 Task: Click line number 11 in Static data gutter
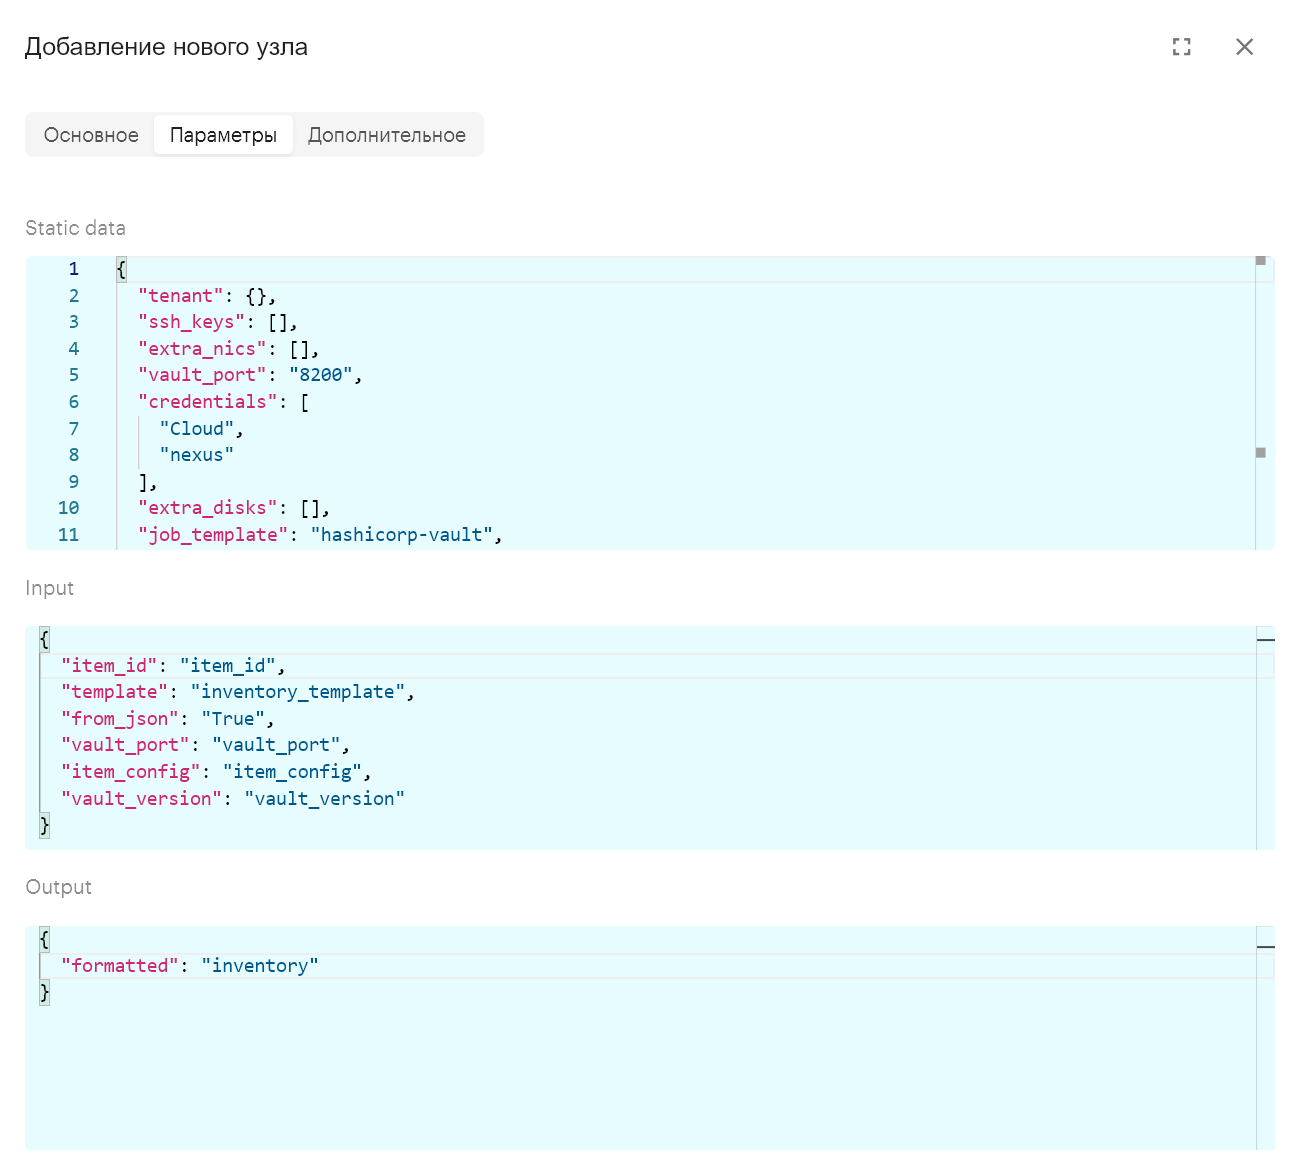68,535
